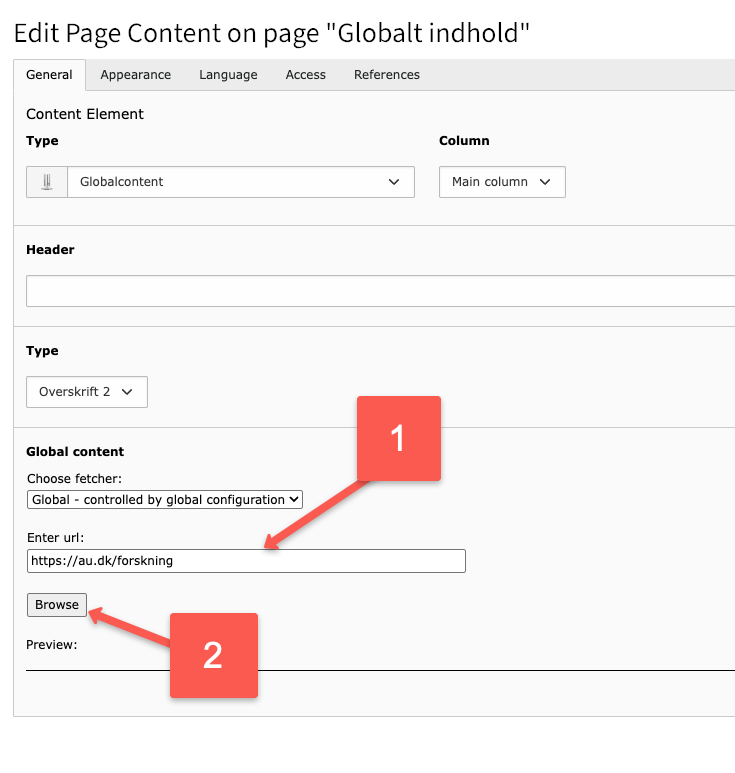This screenshot has height=773, width=735.
Task: Click into the Header text field
Action: click(380, 291)
